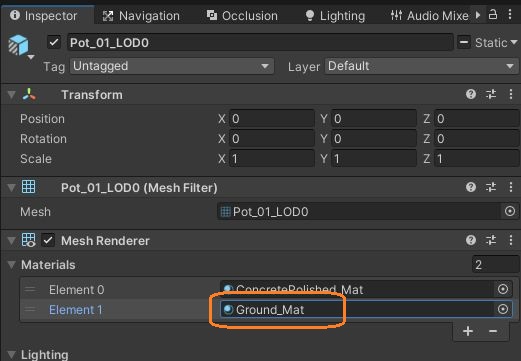The height and width of the screenshot is (361, 521).
Task: Click the Element 0 drag handle
Action: tap(30, 289)
